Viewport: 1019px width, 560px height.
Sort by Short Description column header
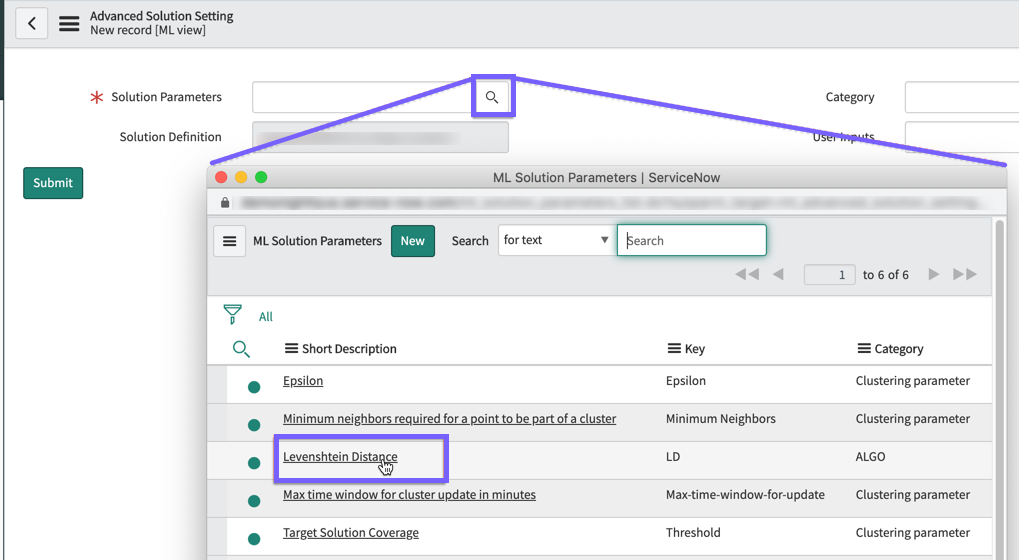[349, 349]
